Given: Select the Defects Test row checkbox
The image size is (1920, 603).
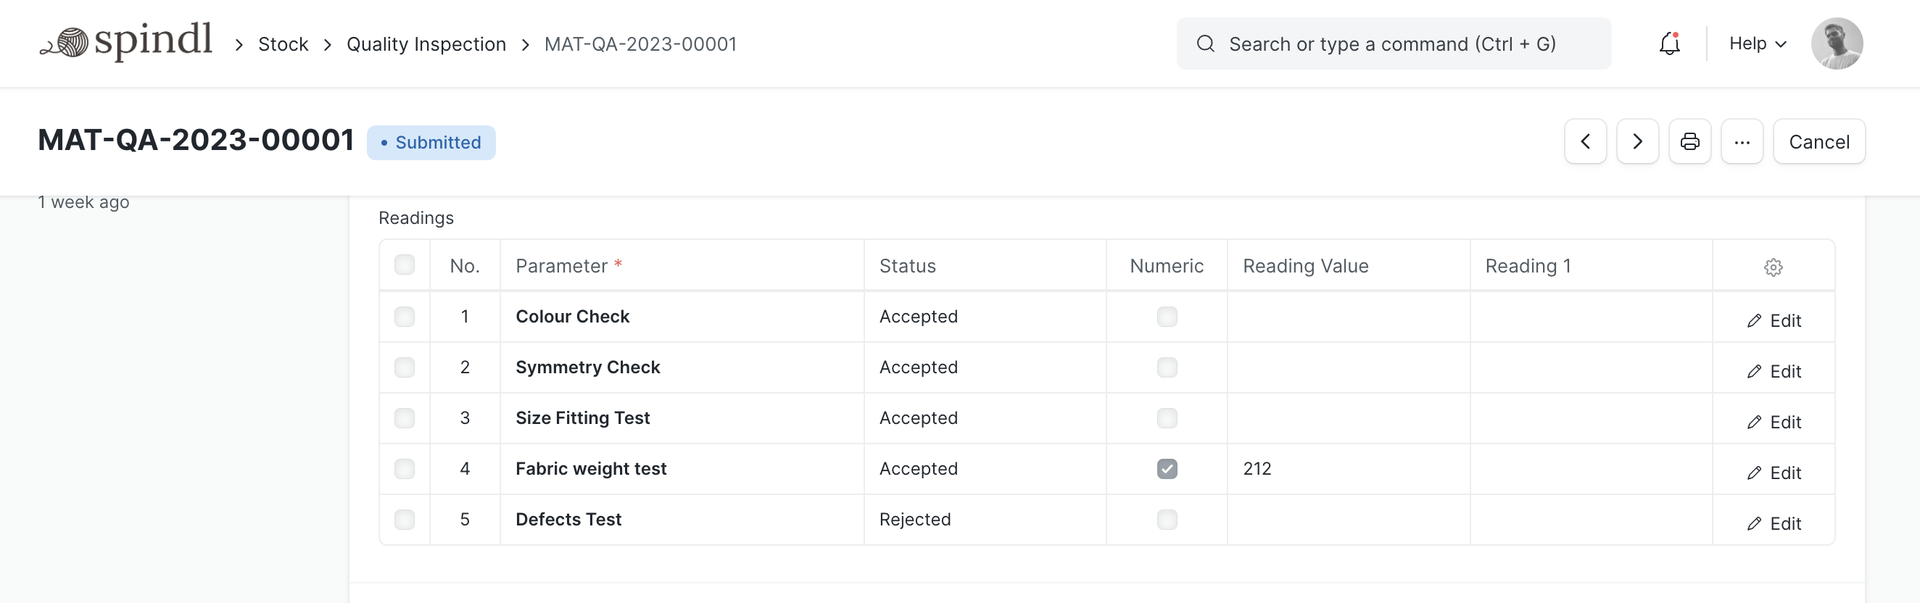Looking at the screenshot, I should (x=404, y=520).
